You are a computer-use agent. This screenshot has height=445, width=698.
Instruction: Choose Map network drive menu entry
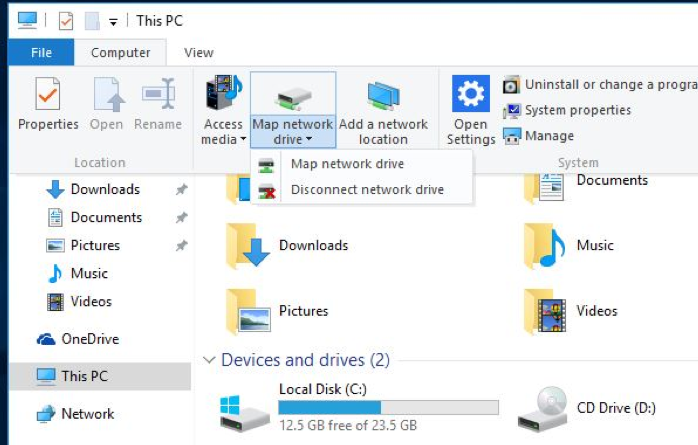[x=361, y=164]
